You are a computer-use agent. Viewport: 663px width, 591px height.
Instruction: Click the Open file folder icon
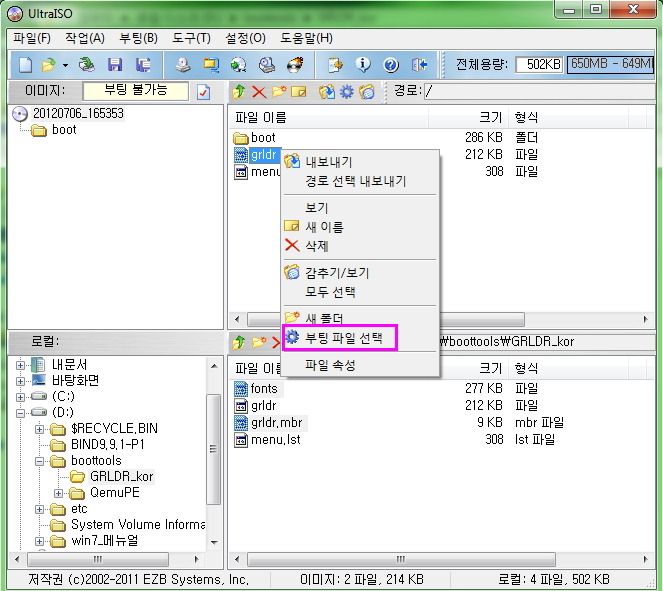[x=48, y=65]
